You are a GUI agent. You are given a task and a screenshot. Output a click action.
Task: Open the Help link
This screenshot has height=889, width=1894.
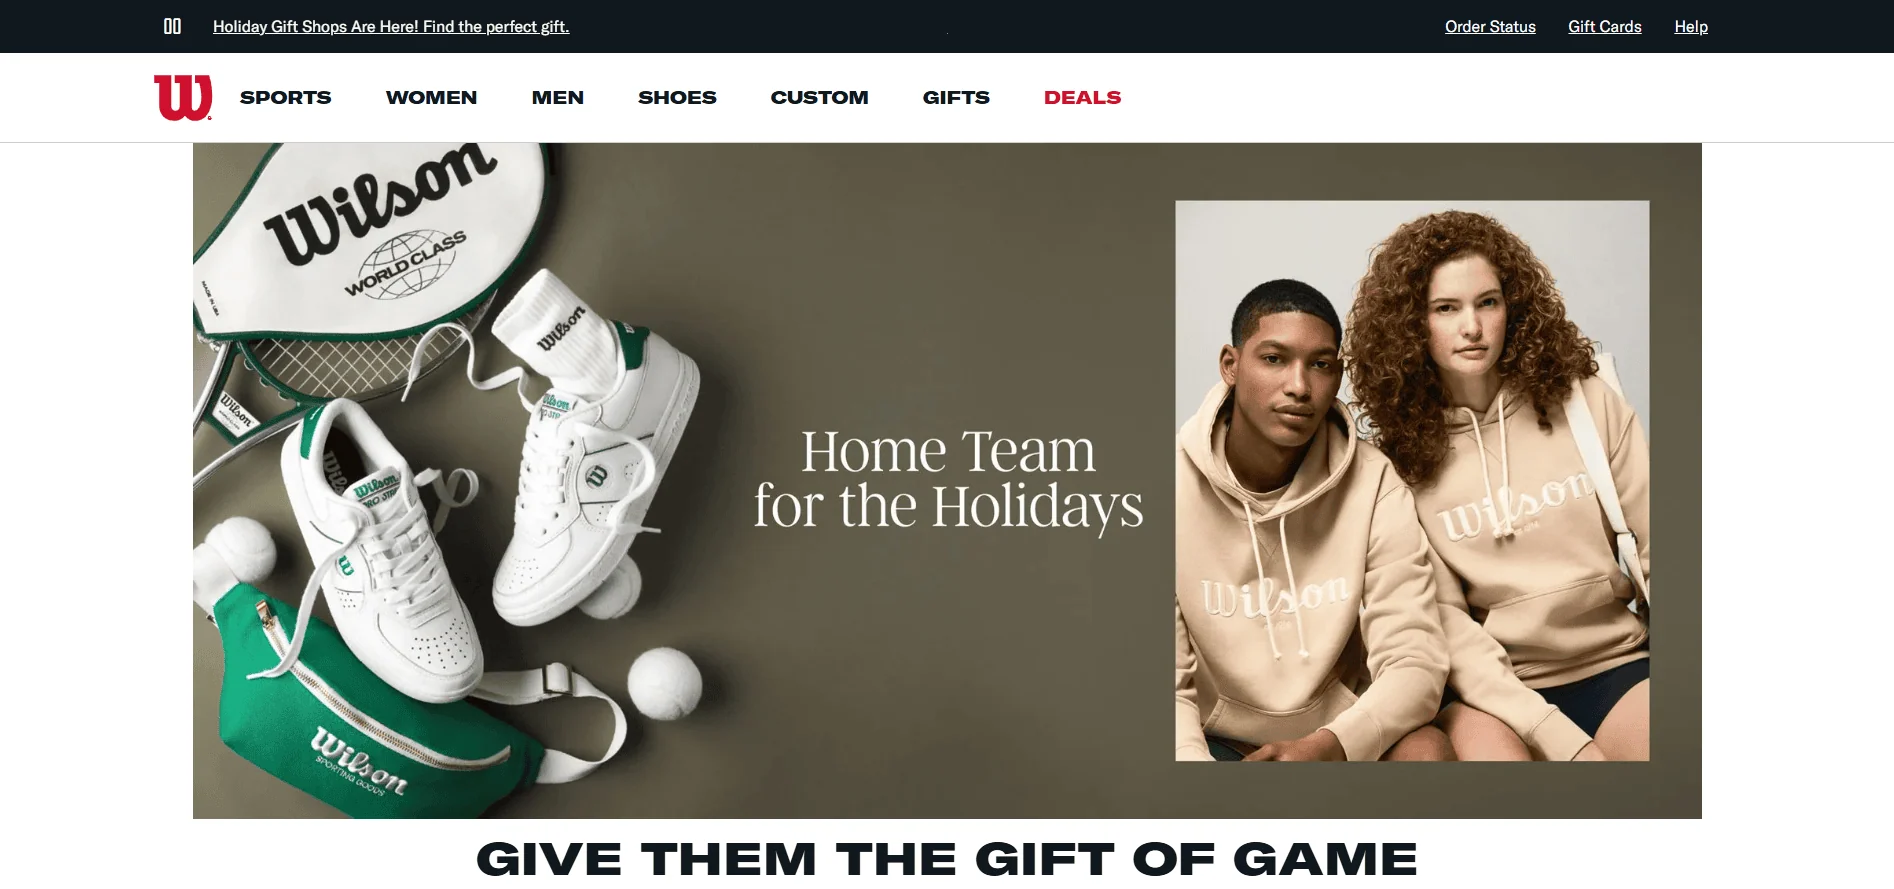[1691, 27]
